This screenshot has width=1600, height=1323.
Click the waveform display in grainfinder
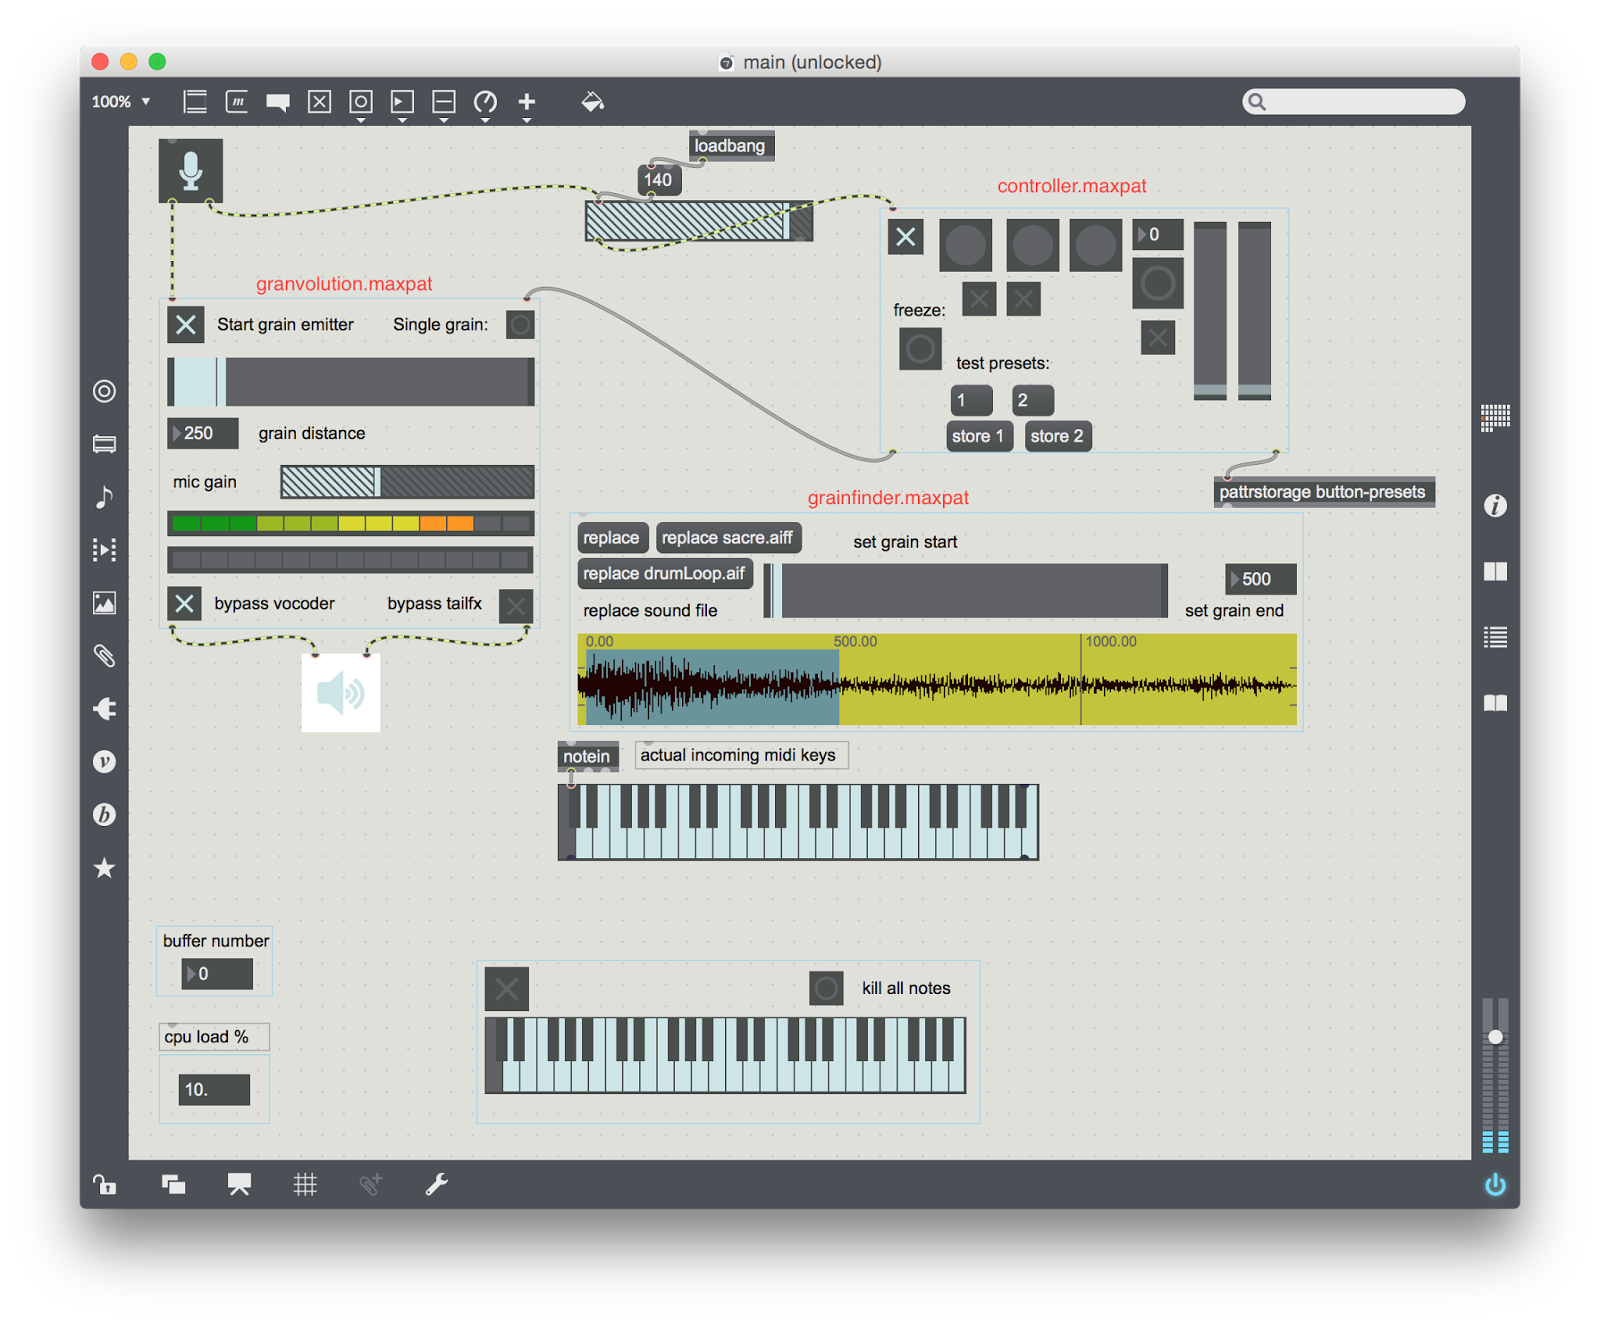click(x=937, y=679)
